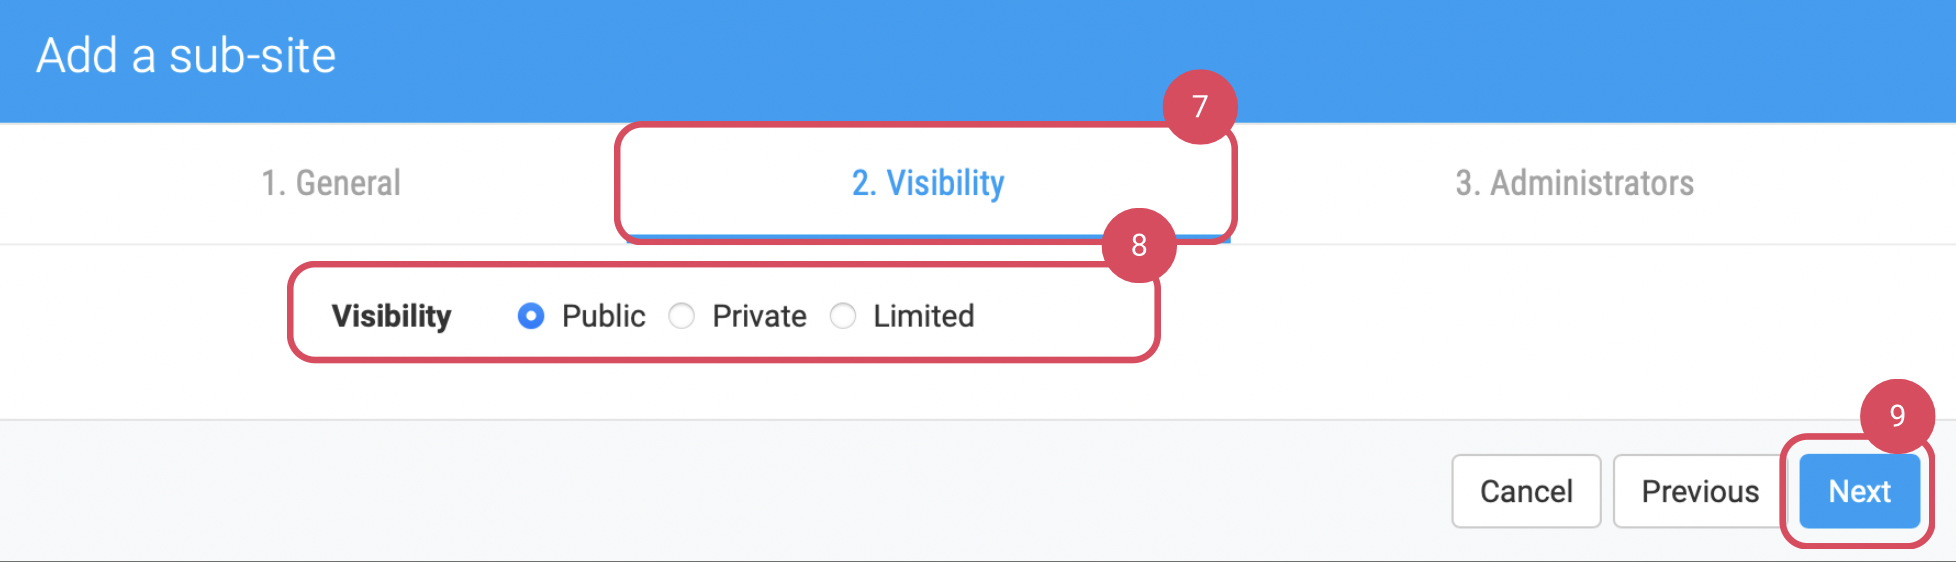Viewport: 1956px width, 562px height.
Task: Click the Add a sub-site title
Action: (x=186, y=56)
